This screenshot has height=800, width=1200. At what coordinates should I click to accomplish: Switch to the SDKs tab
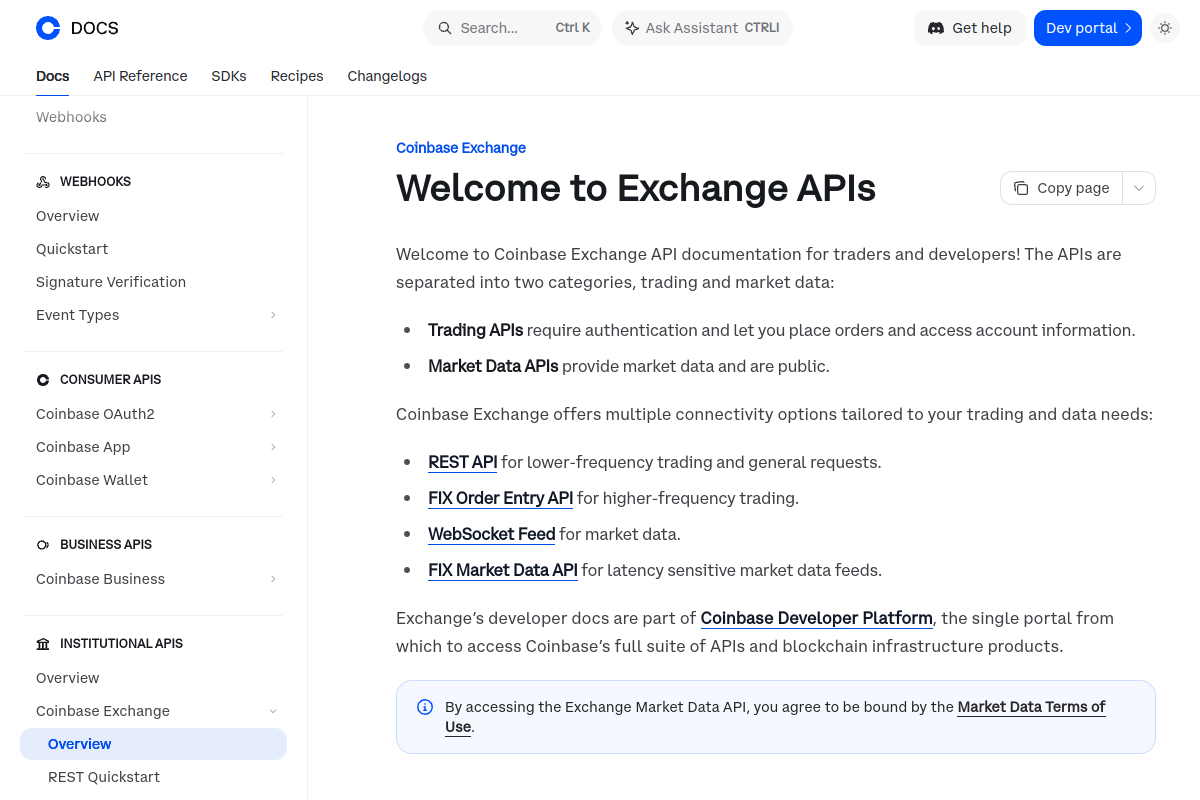[x=229, y=76]
